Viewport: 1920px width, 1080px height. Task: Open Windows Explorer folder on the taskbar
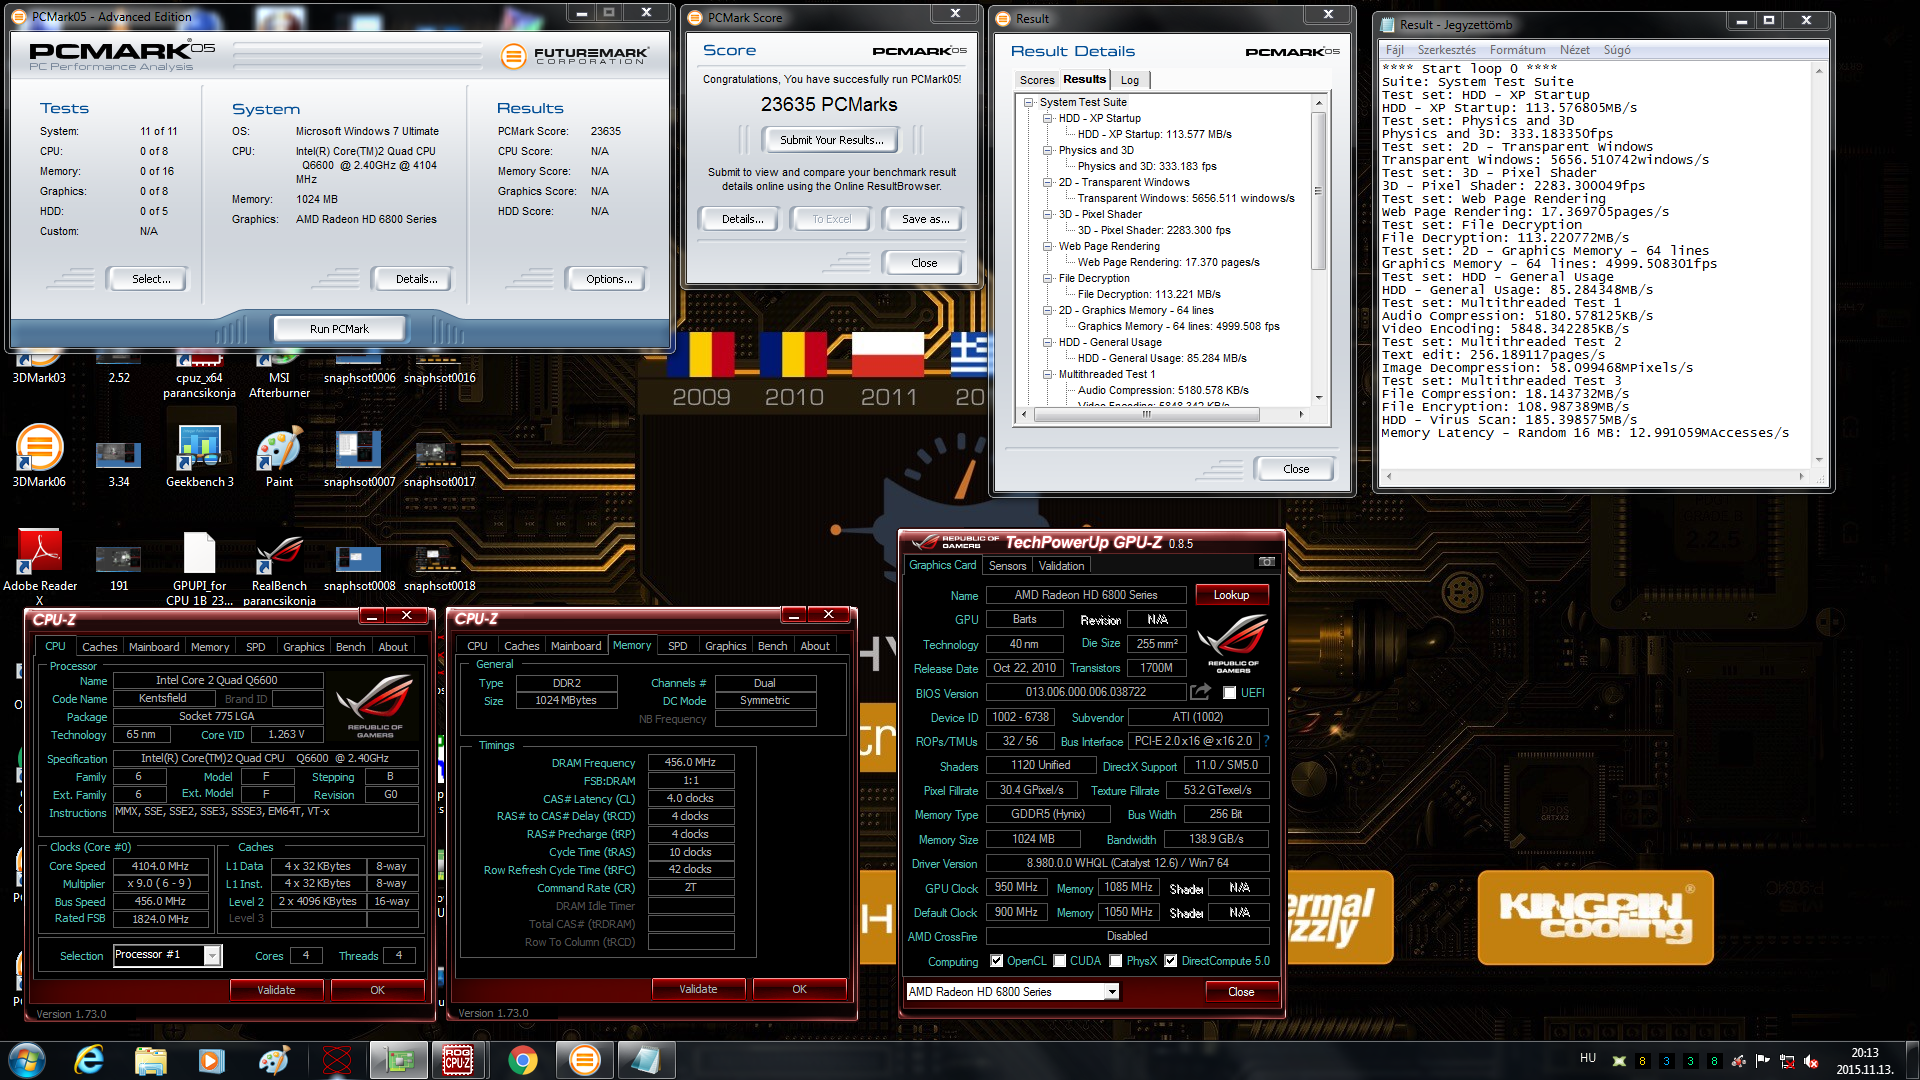click(x=150, y=1060)
